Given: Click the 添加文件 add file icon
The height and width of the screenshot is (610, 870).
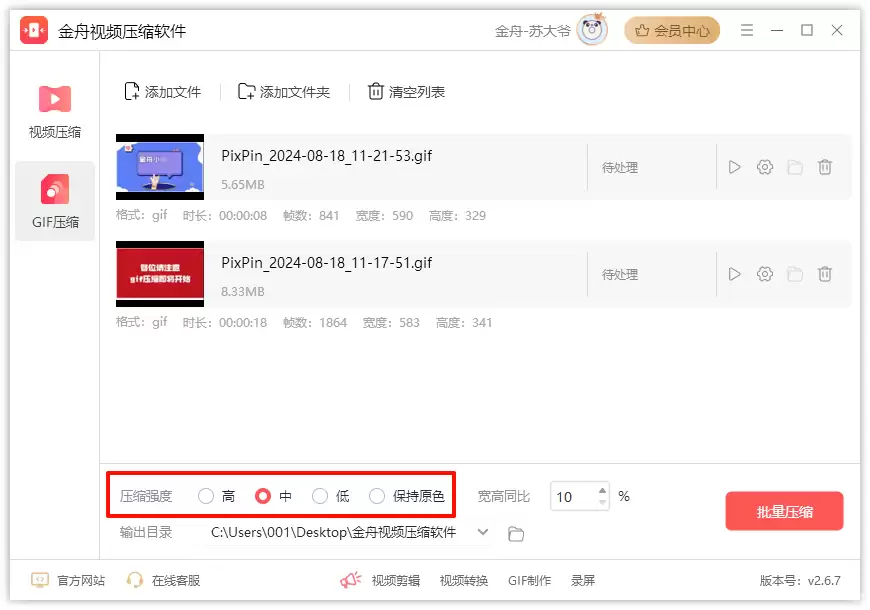Looking at the screenshot, I should [x=131, y=92].
